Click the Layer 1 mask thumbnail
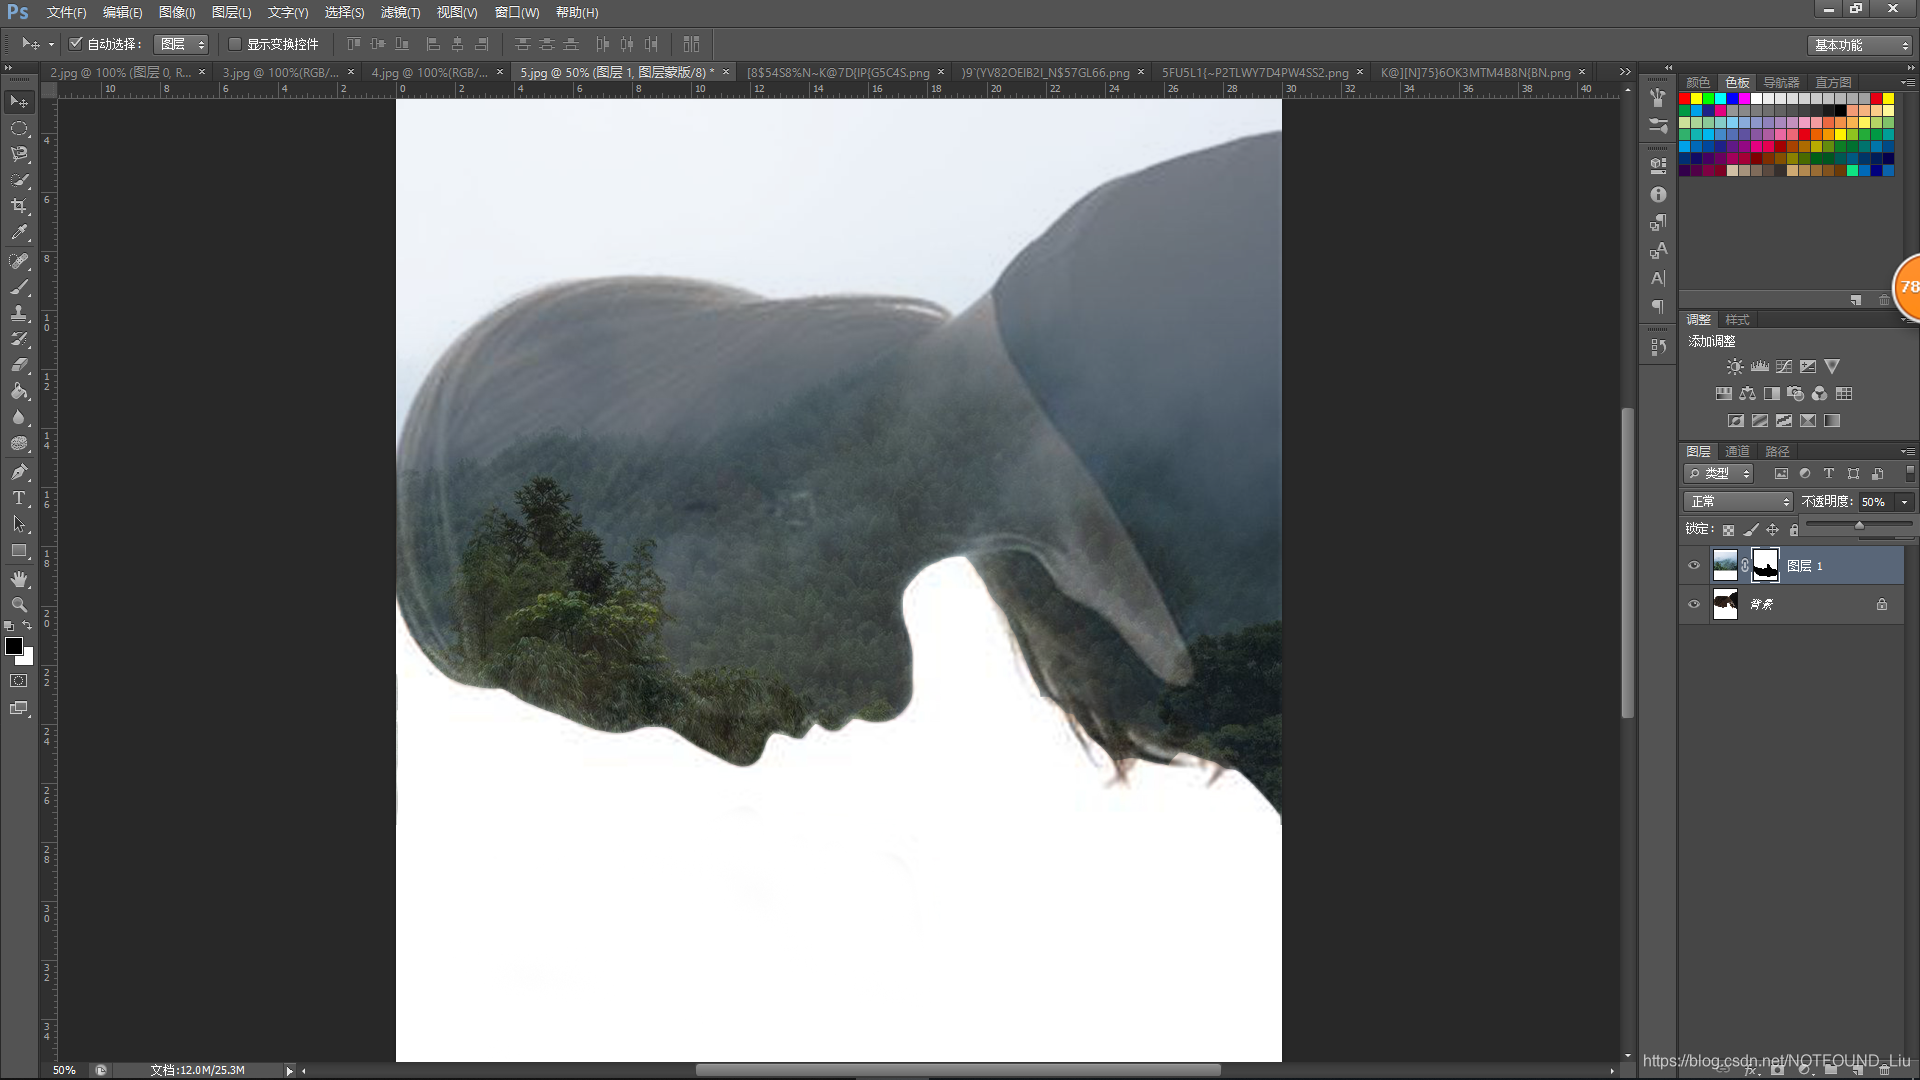The image size is (1920, 1080). coord(1766,566)
